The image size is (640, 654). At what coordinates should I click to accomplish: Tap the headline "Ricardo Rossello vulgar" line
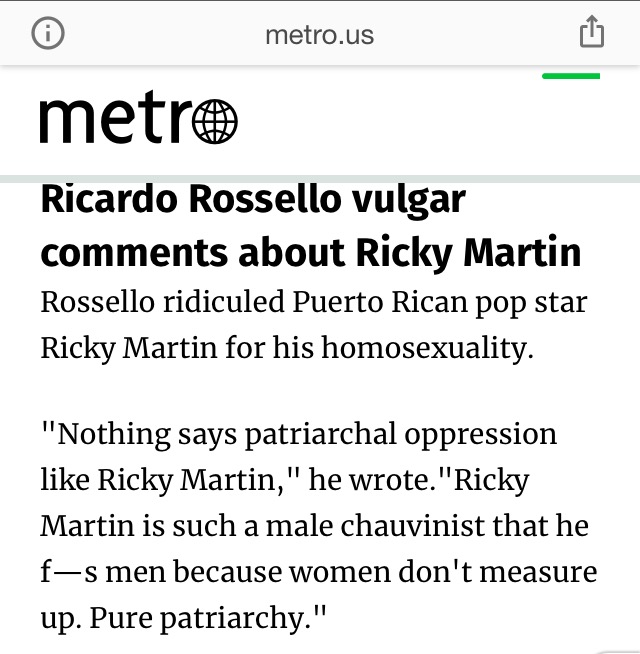coord(253,200)
